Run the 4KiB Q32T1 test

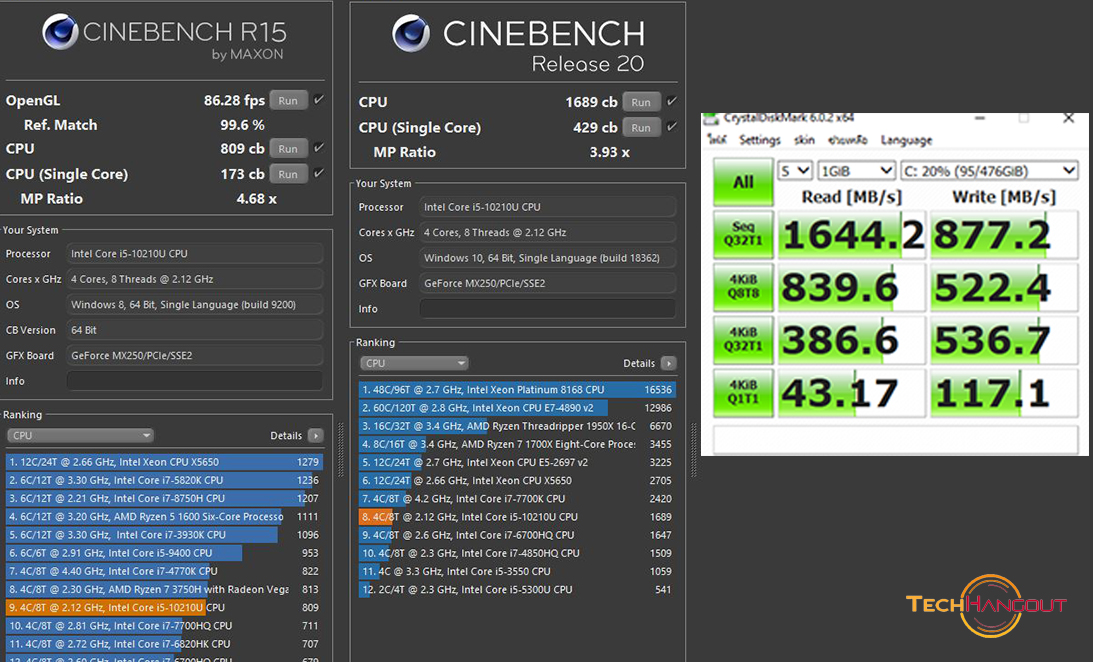click(743, 340)
